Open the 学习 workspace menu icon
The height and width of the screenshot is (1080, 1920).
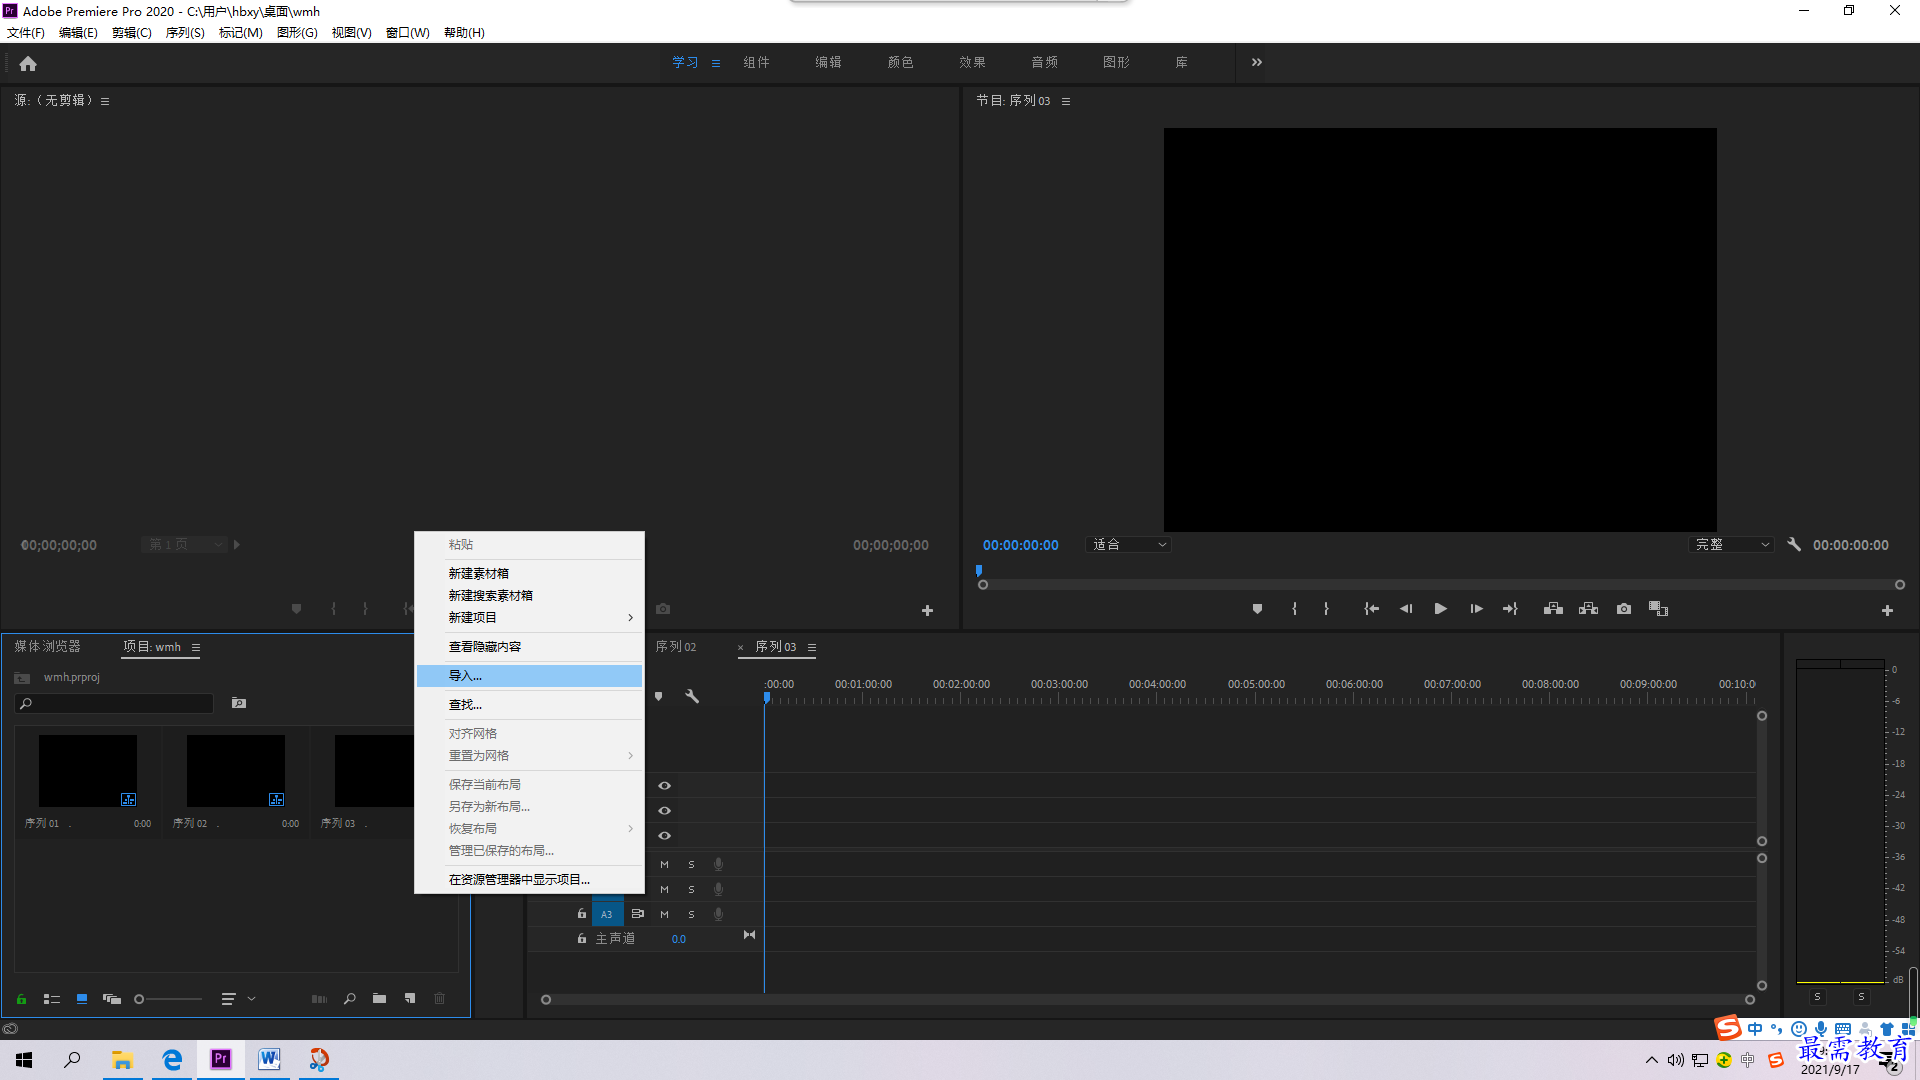(x=716, y=63)
